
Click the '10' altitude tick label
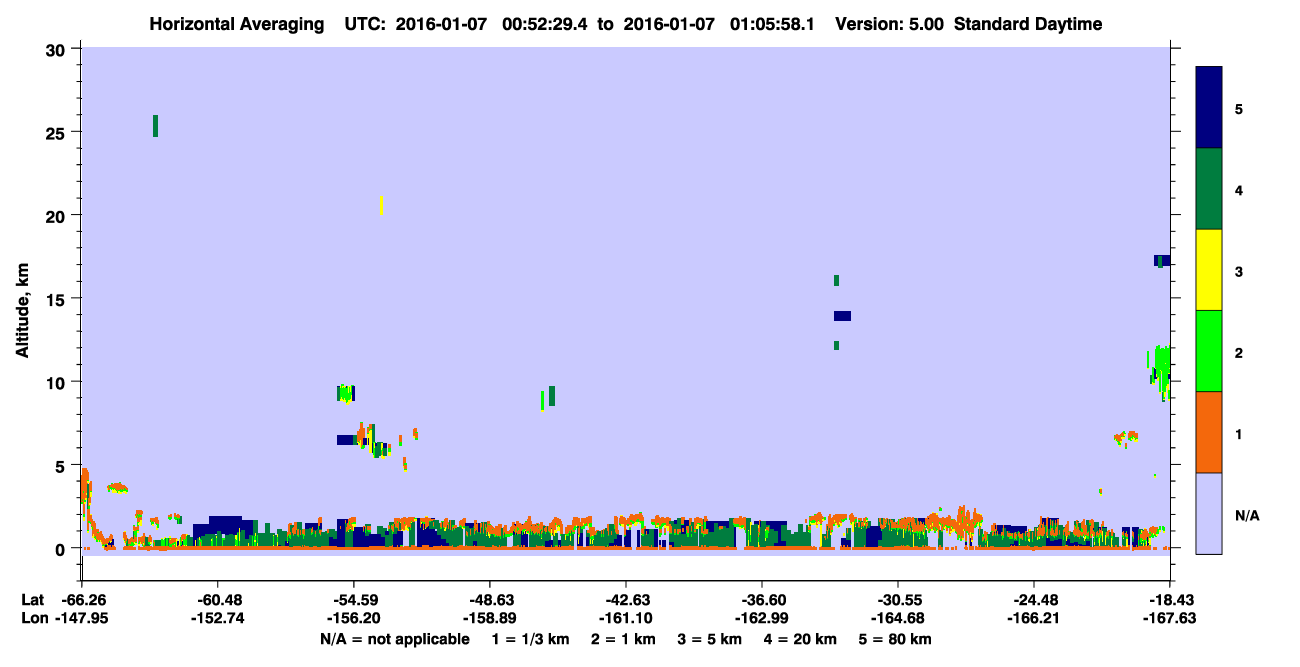(58, 382)
